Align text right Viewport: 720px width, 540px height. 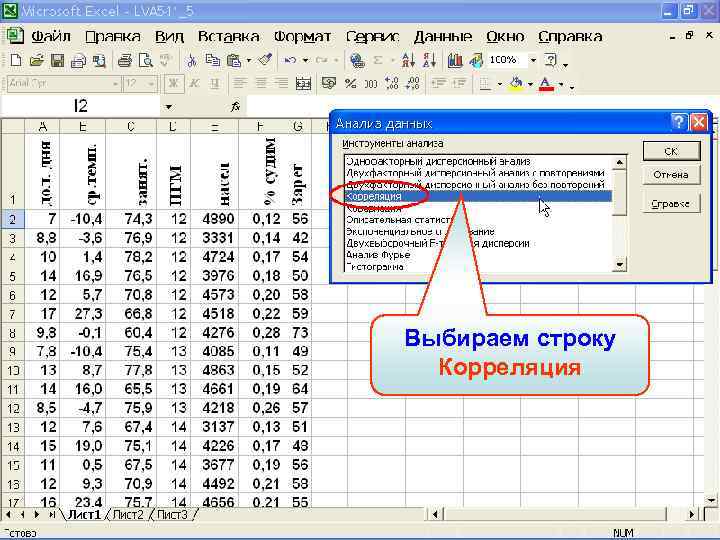tap(281, 84)
